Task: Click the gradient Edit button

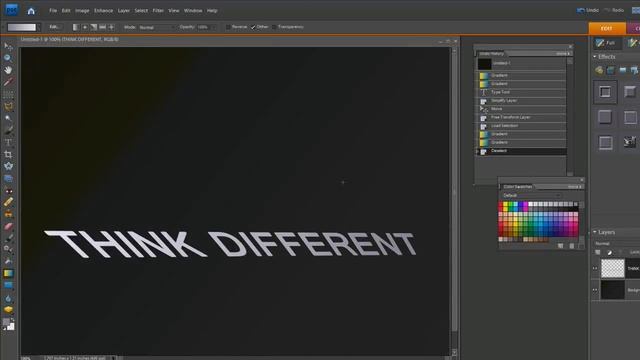Action: pyautogui.click(x=54, y=27)
